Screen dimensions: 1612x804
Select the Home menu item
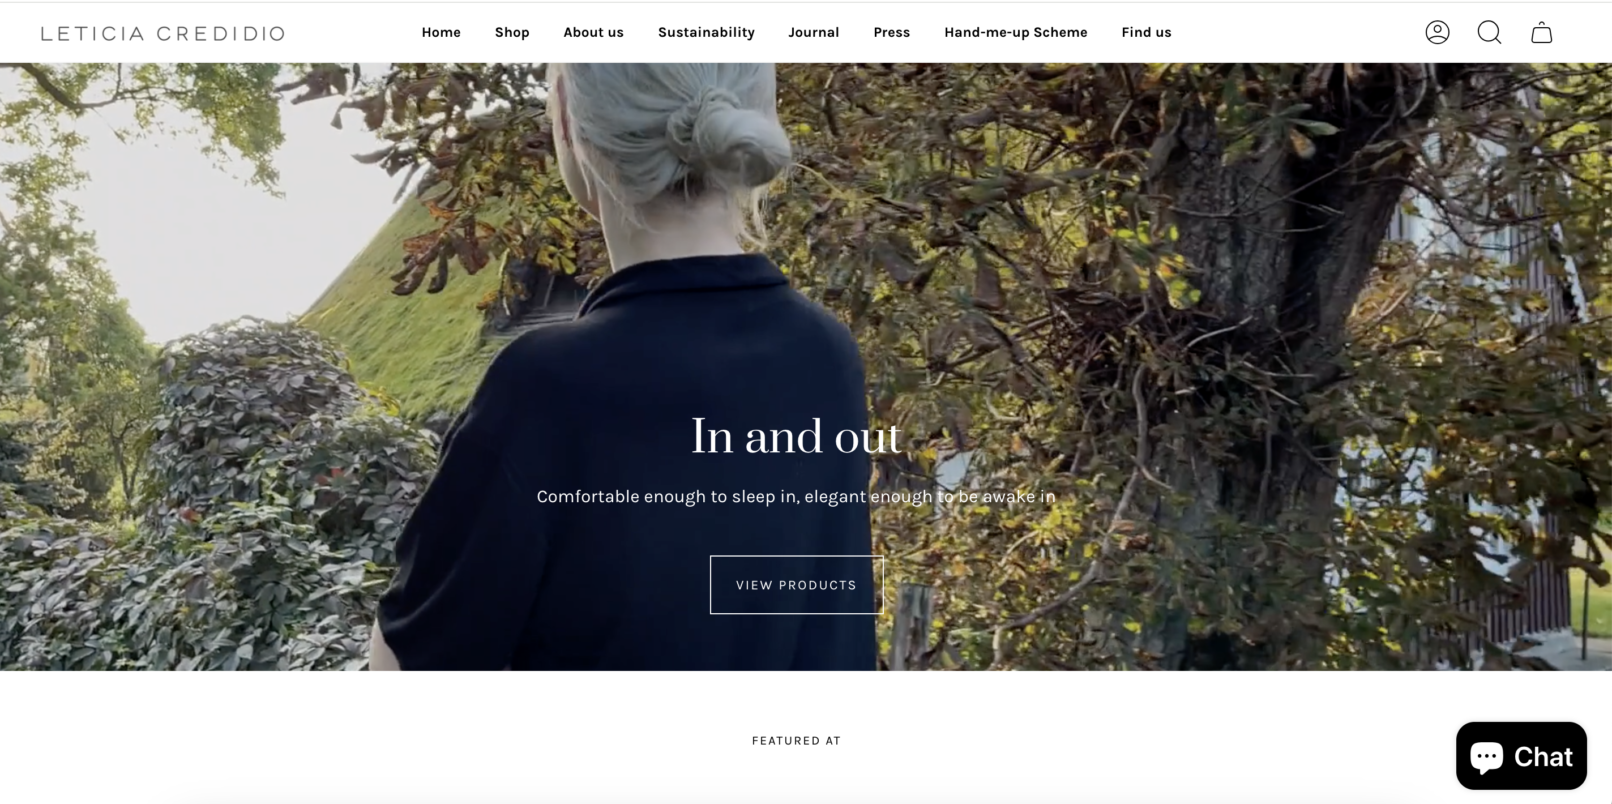441,32
